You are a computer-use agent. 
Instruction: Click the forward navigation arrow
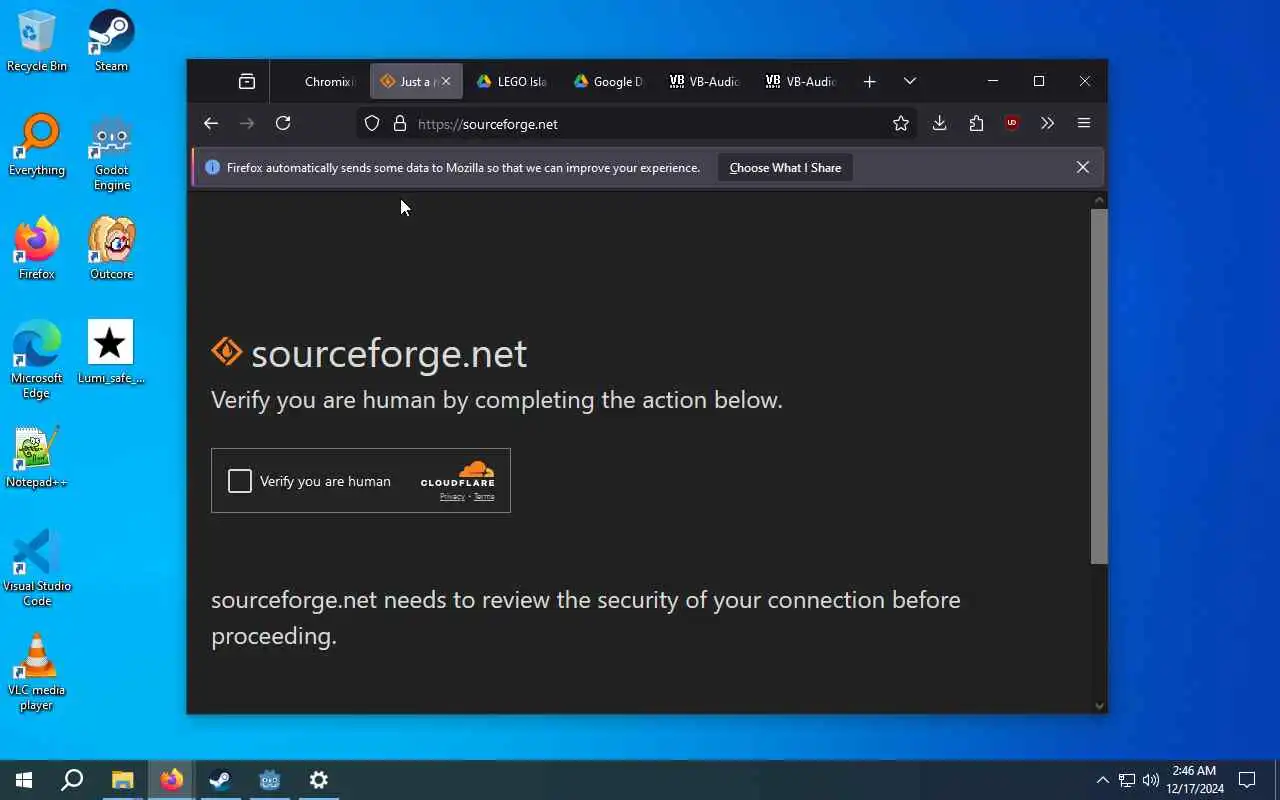pos(247,123)
